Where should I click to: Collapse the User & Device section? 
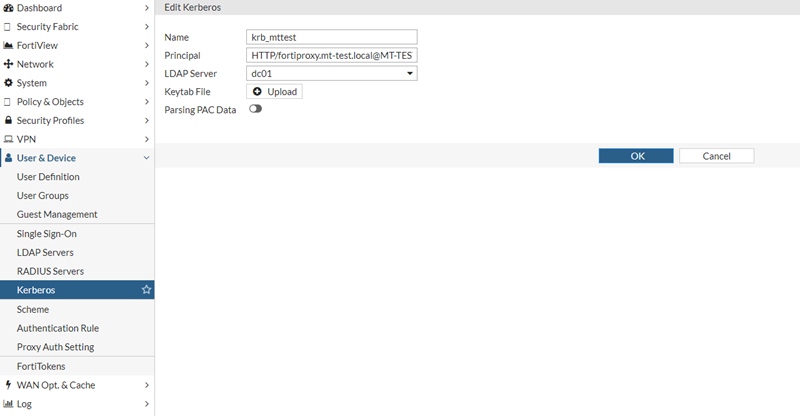coord(147,158)
